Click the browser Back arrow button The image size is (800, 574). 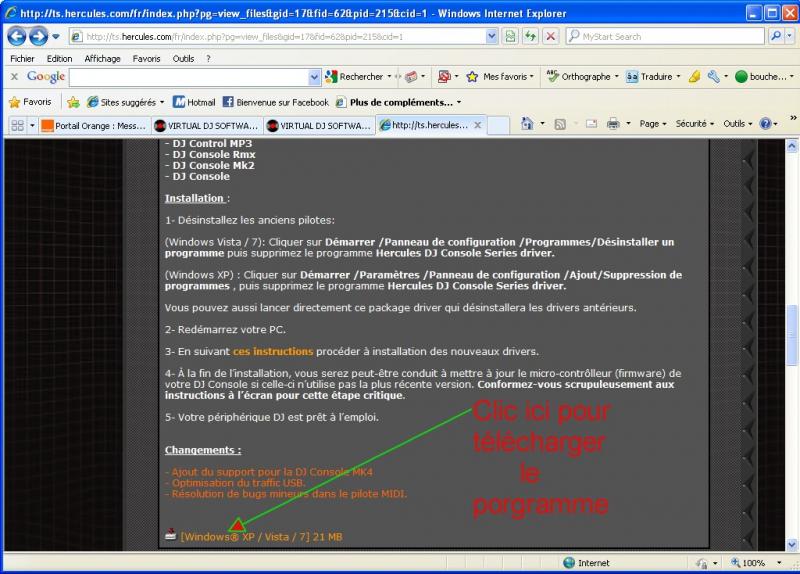tap(17, 36)
